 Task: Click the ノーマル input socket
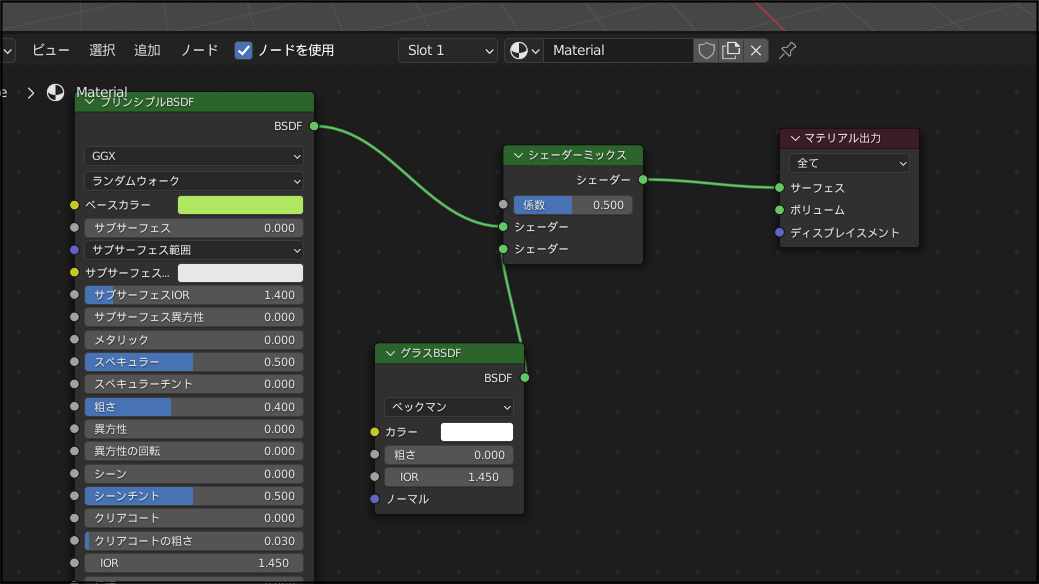[374, 498]
